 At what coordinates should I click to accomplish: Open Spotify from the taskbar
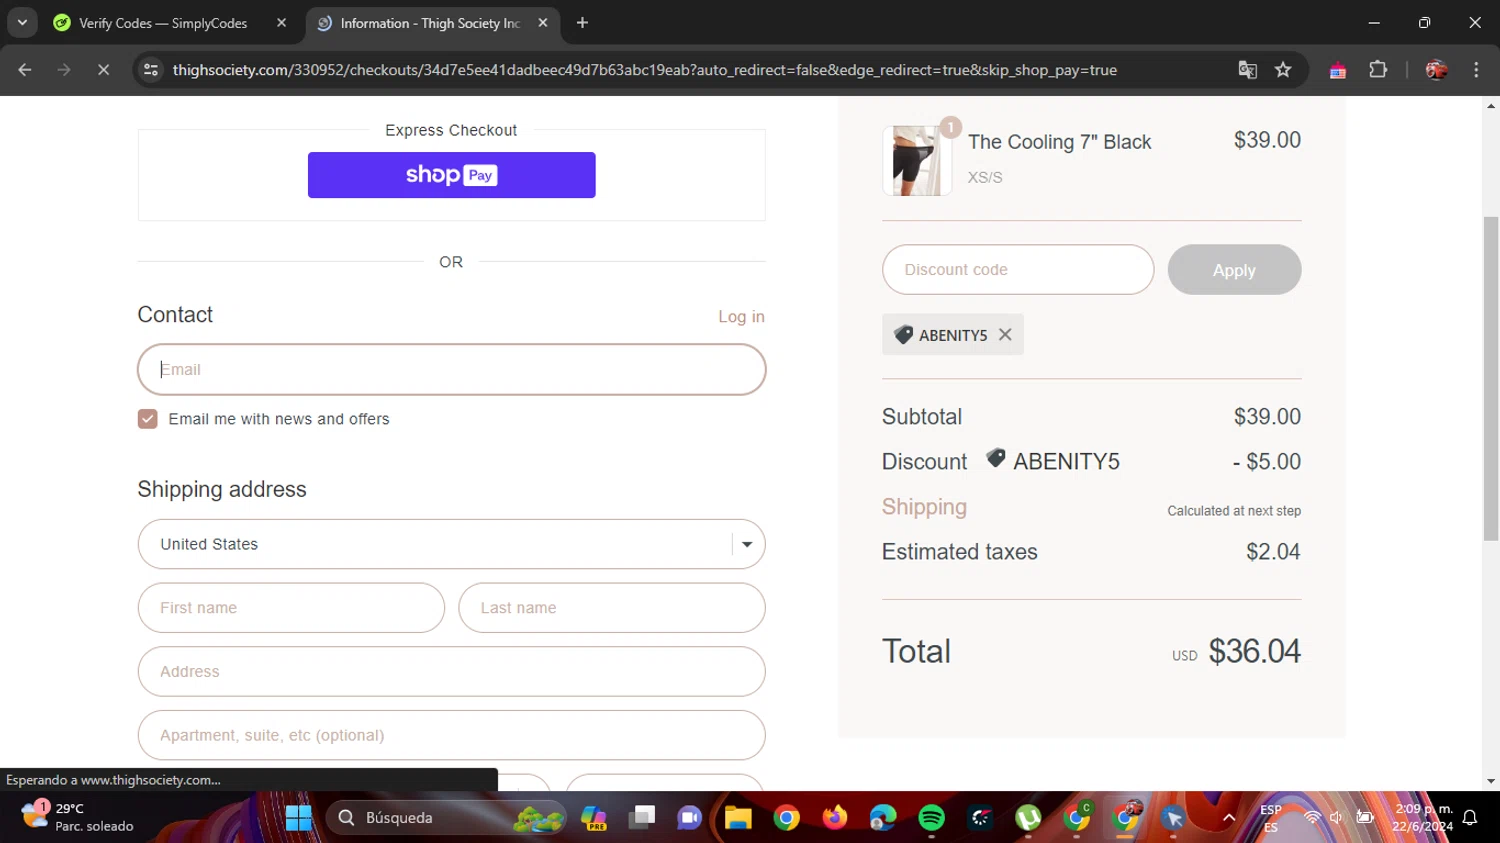(x=931, y=818)
